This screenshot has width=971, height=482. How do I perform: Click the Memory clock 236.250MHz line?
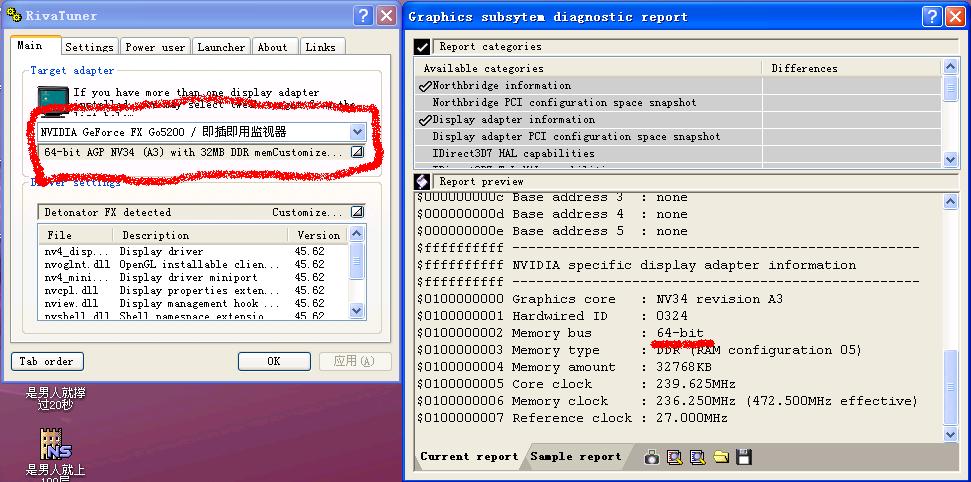[x=668, y=401]
